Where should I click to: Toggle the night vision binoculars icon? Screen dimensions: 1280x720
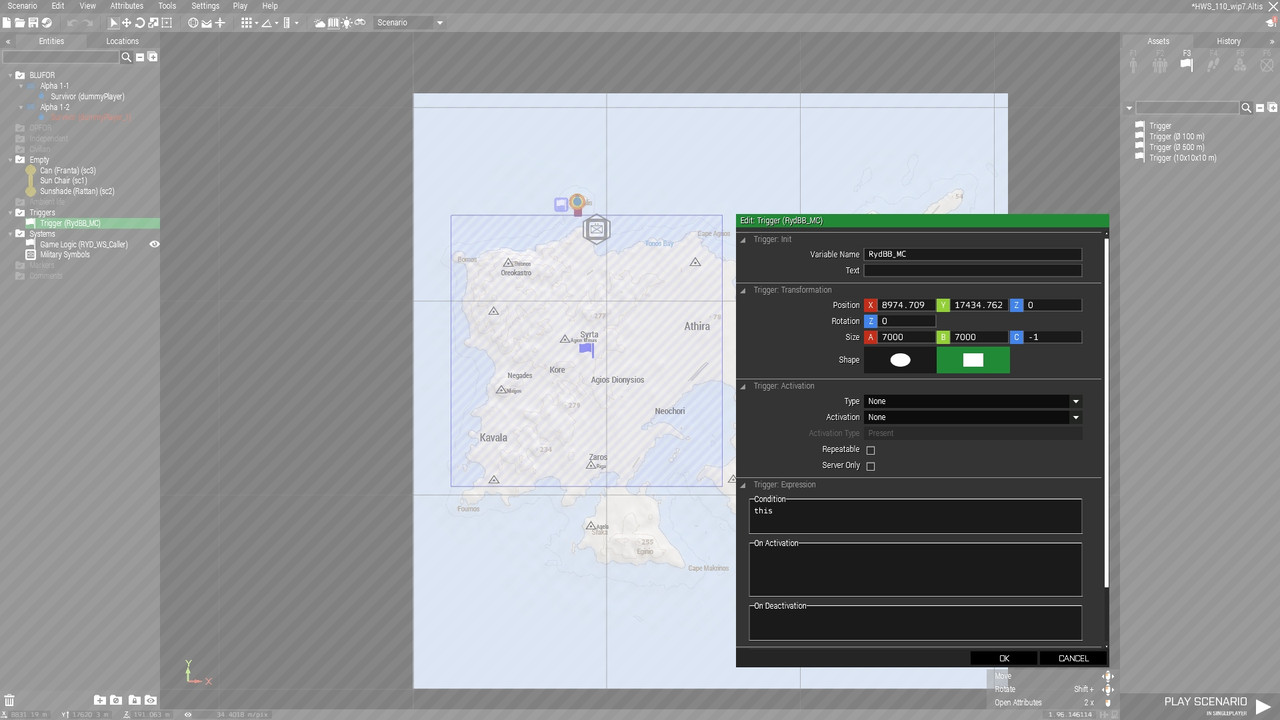point(360,23)
